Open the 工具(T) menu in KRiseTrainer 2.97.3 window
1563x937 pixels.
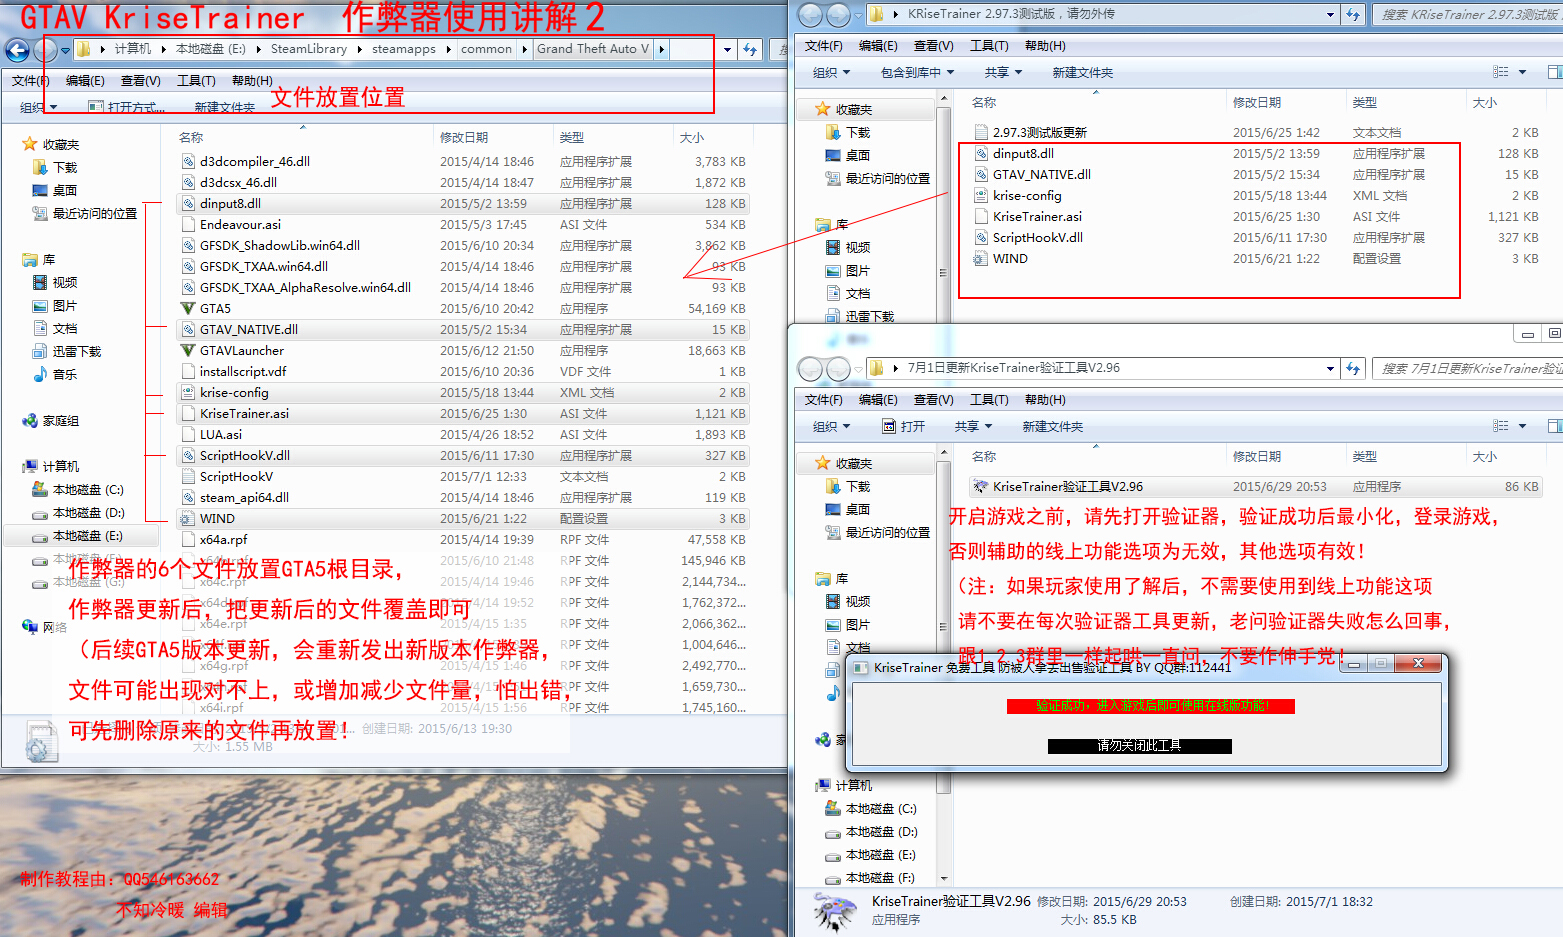tap(989, 45)
